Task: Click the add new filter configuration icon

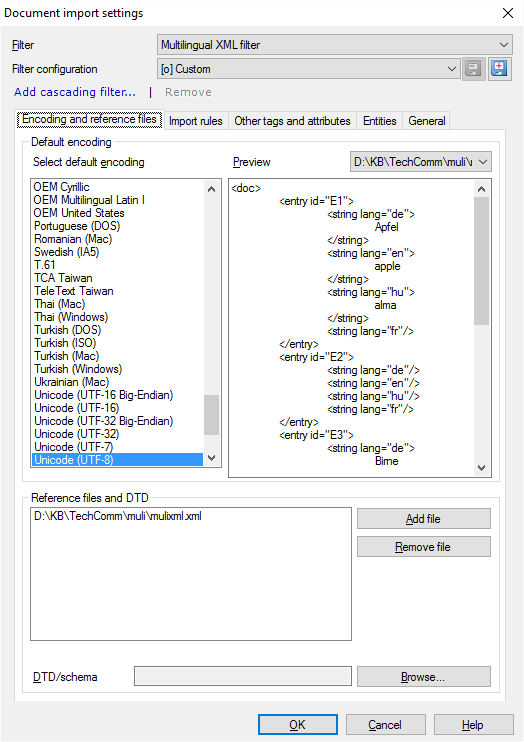Action: click(x=500, y=69)
